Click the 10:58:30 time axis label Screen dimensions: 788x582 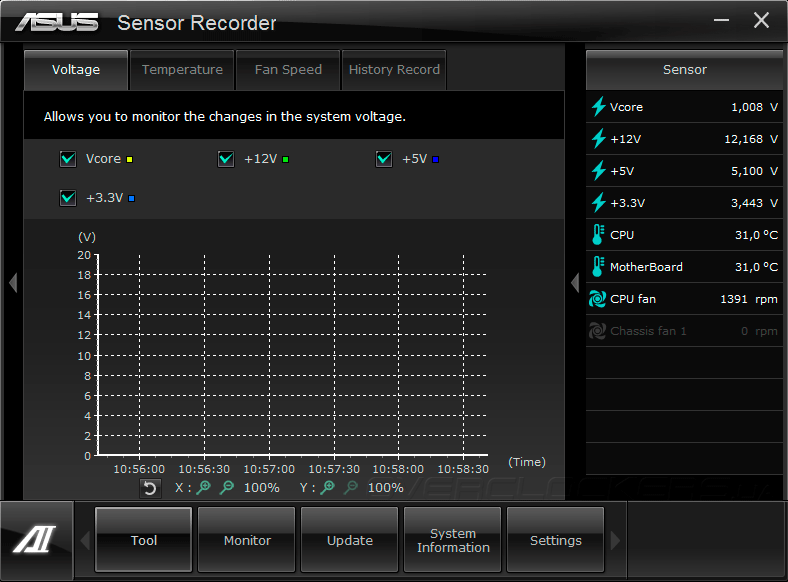(x=463, y=469)
